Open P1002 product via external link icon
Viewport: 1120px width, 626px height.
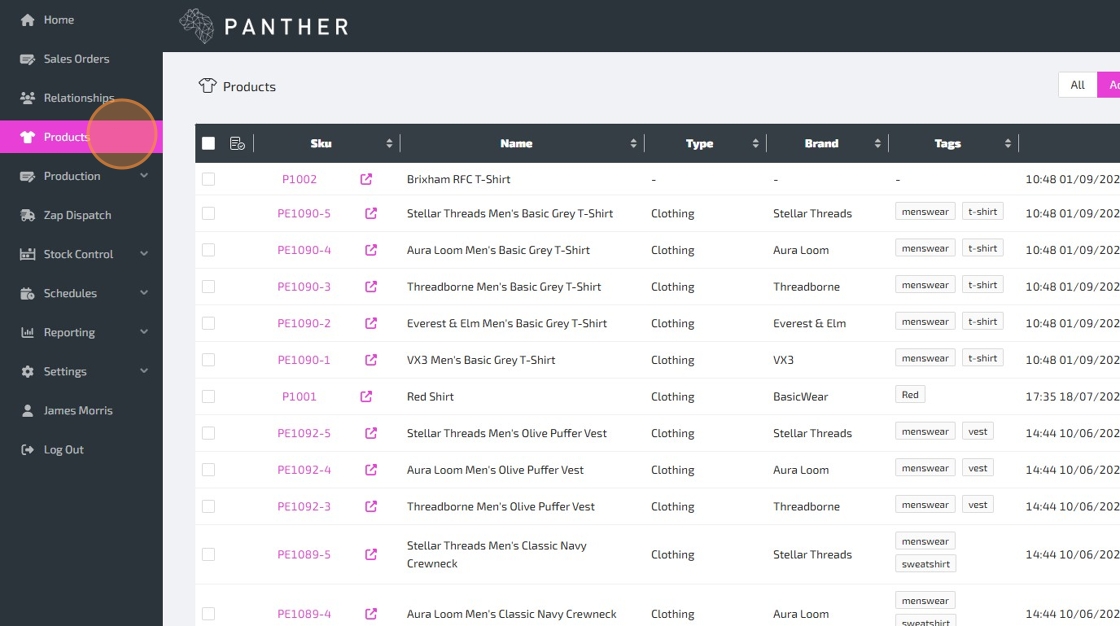(x=366, y=179)
